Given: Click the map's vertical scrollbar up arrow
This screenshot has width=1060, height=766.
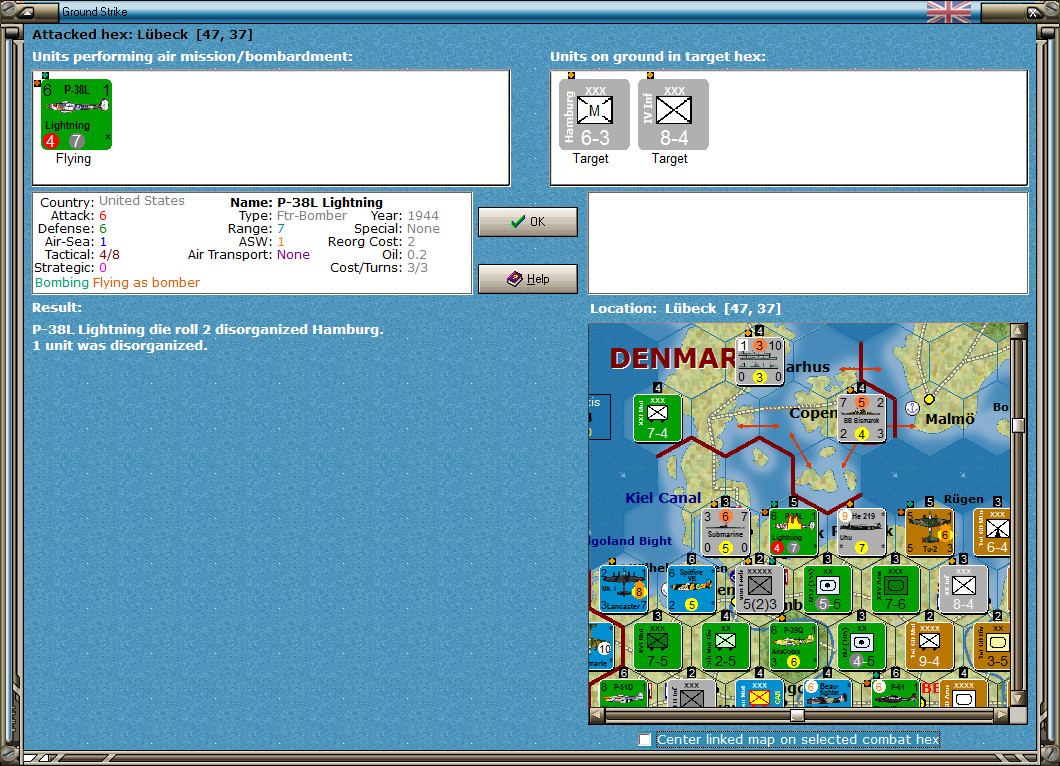Looking at the screenshot, I should (x=1018, y=331).
